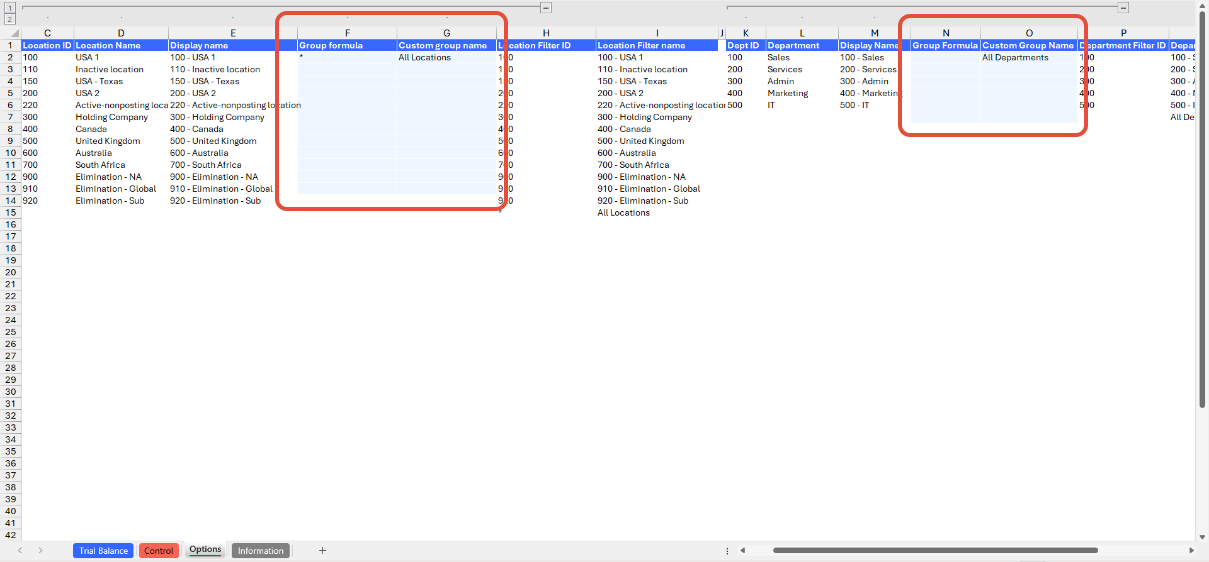The height and width of the screenshot is (562, 1209).
Task: Open the Information sheet tab
Action: [260, 550]
